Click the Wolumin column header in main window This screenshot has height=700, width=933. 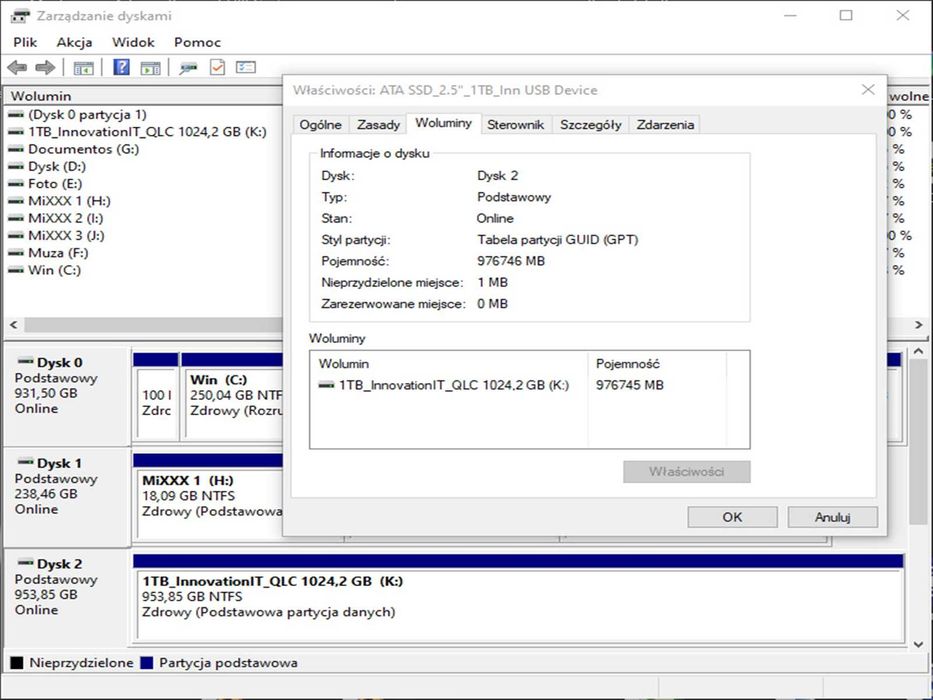click(x=143, y=96)
